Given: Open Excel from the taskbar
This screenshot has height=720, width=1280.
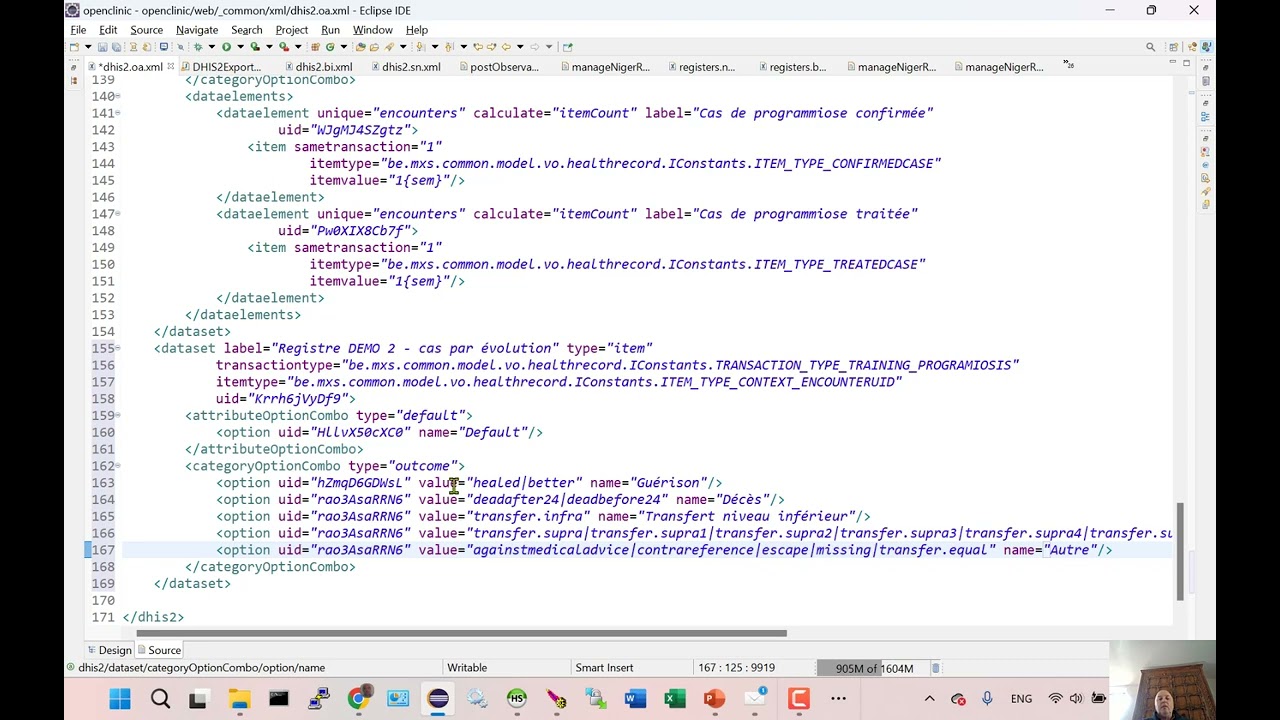Looking at the screenshot, I should pyautogui.click(x=675, y=698).
